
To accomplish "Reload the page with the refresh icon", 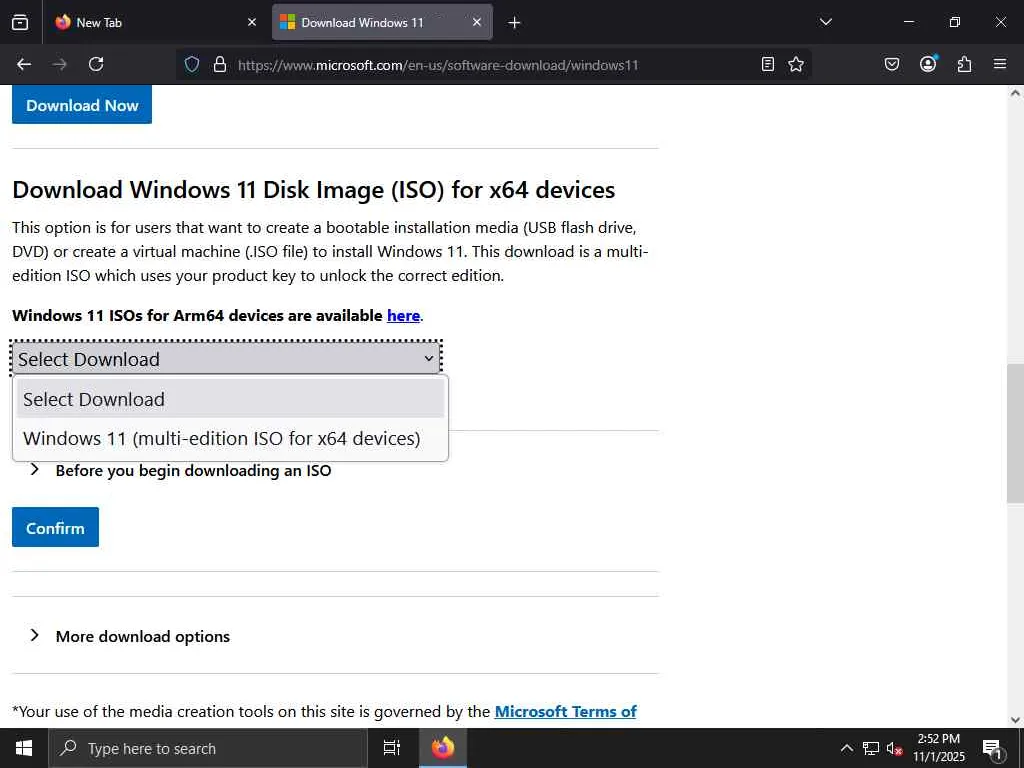I will (x=96, y=64).
